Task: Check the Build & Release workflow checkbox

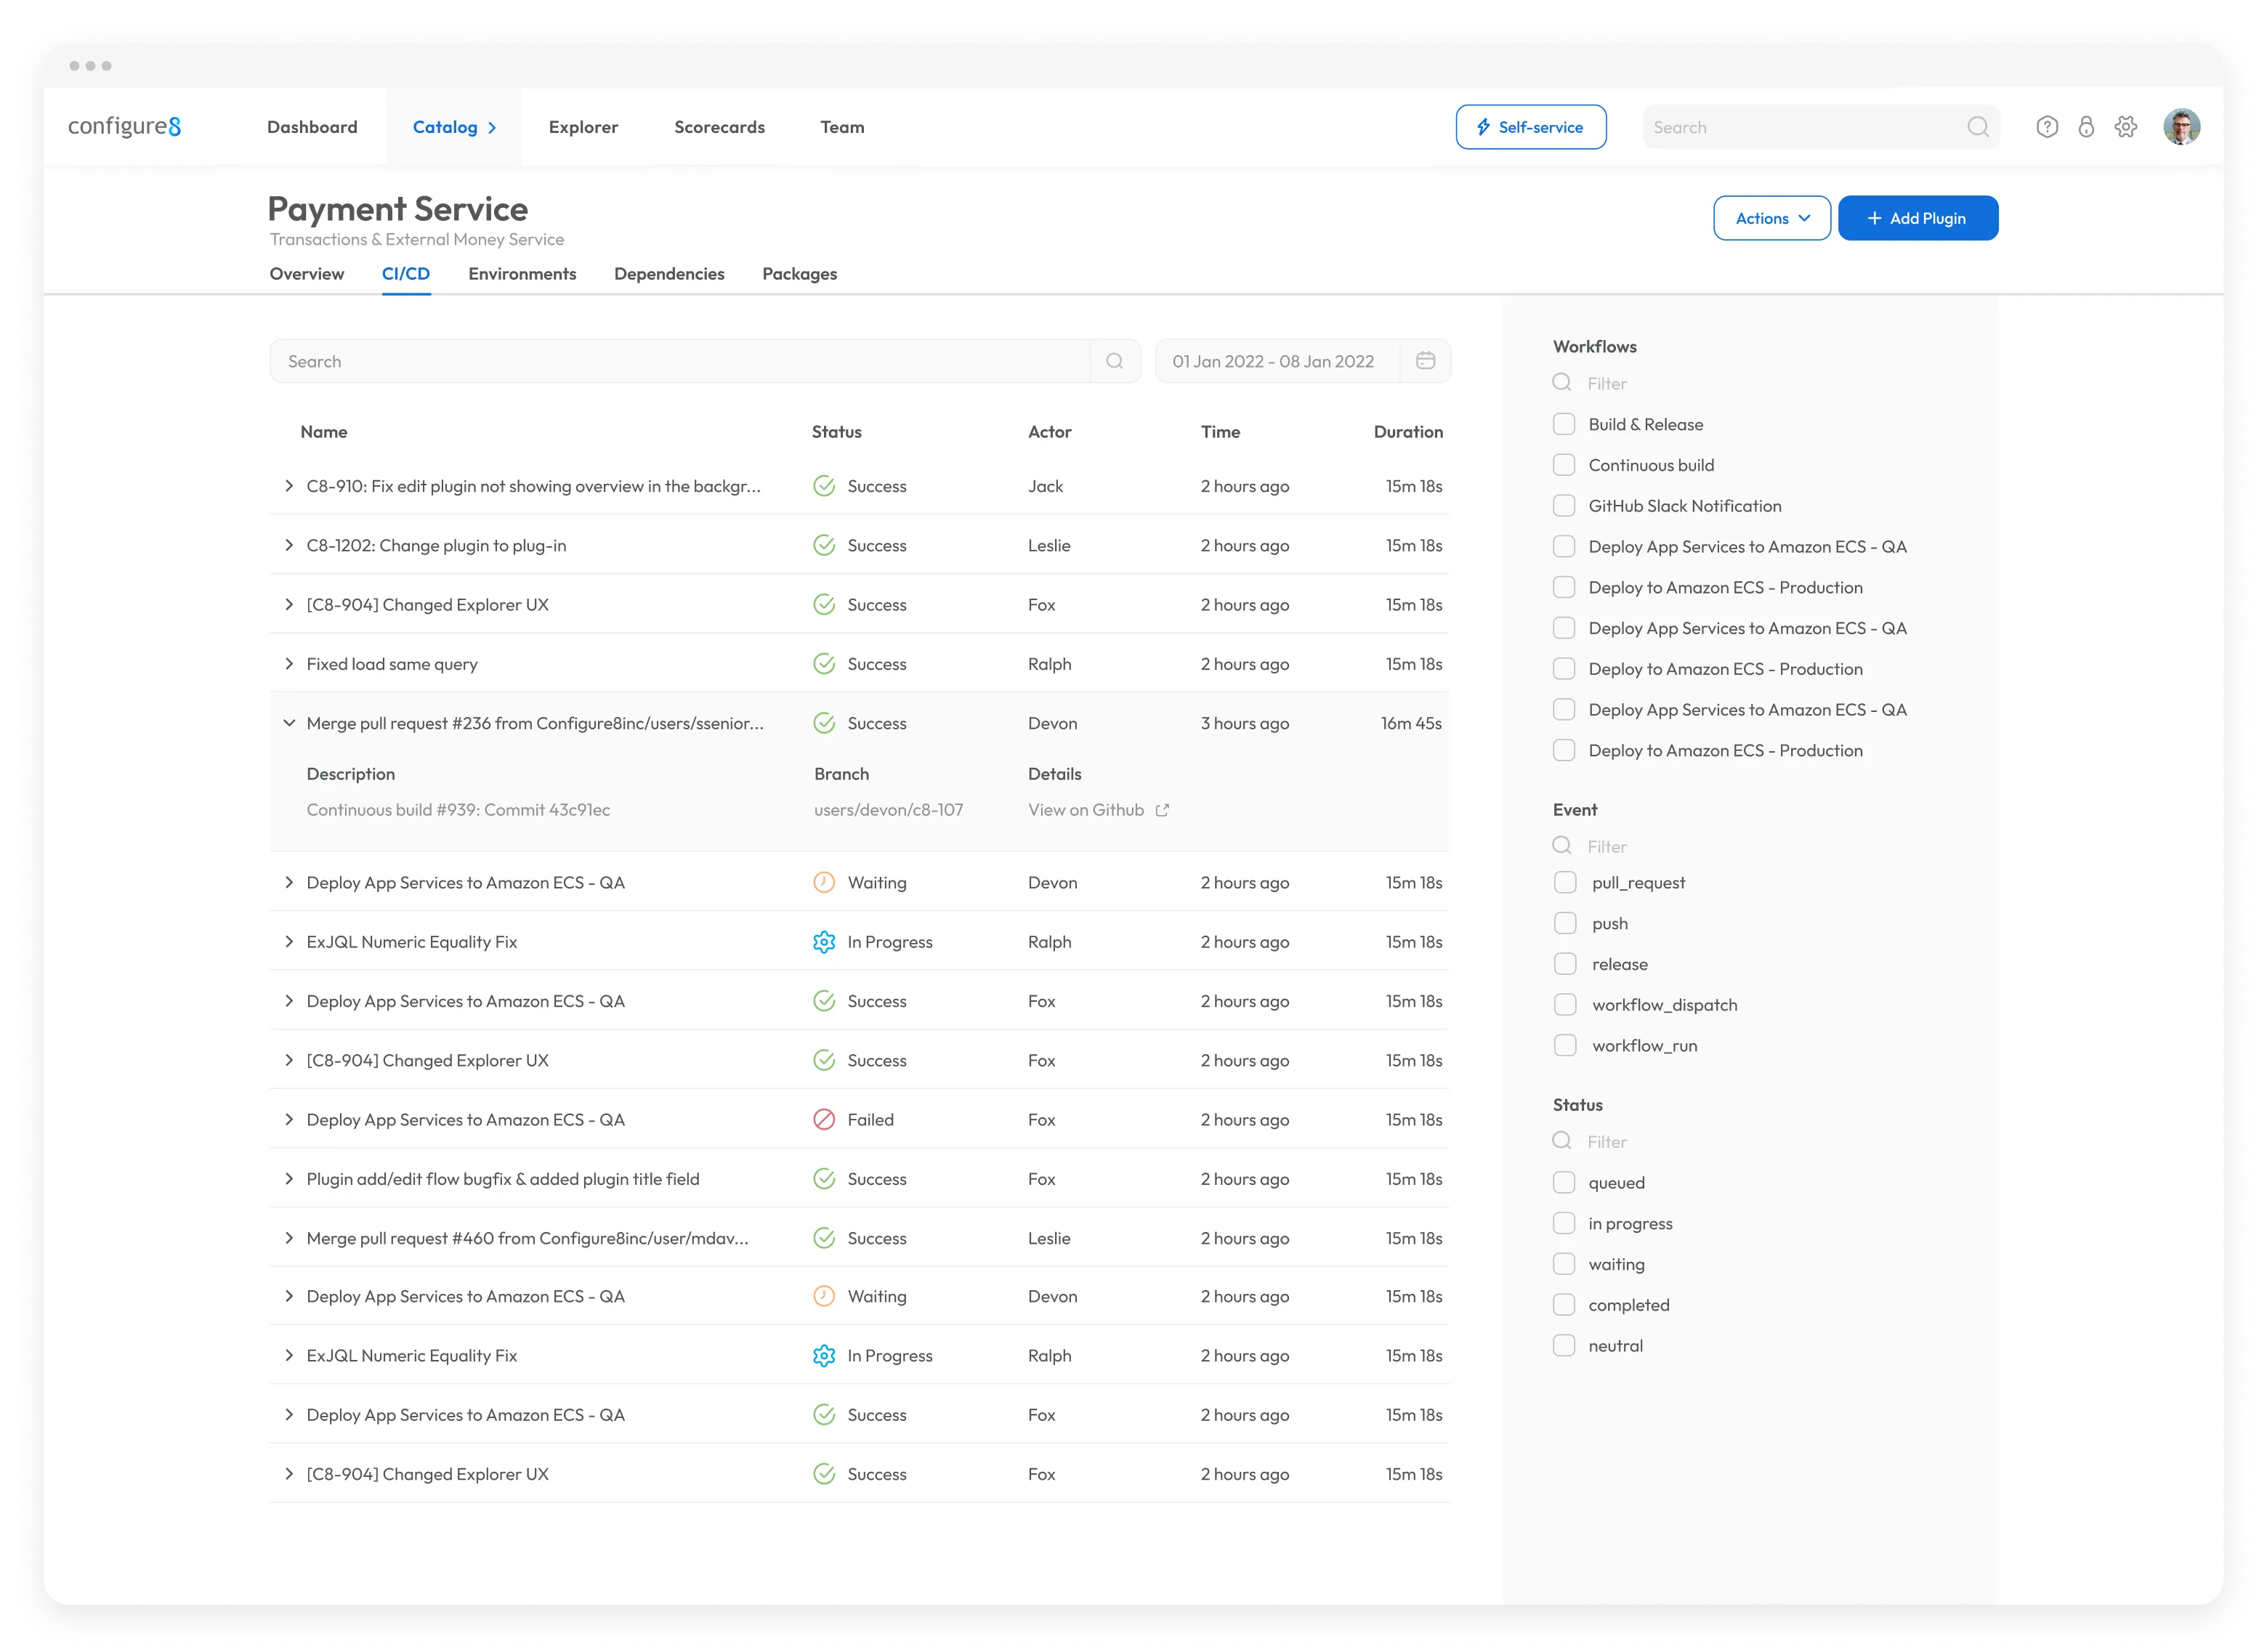Action: coord(1564,424)
